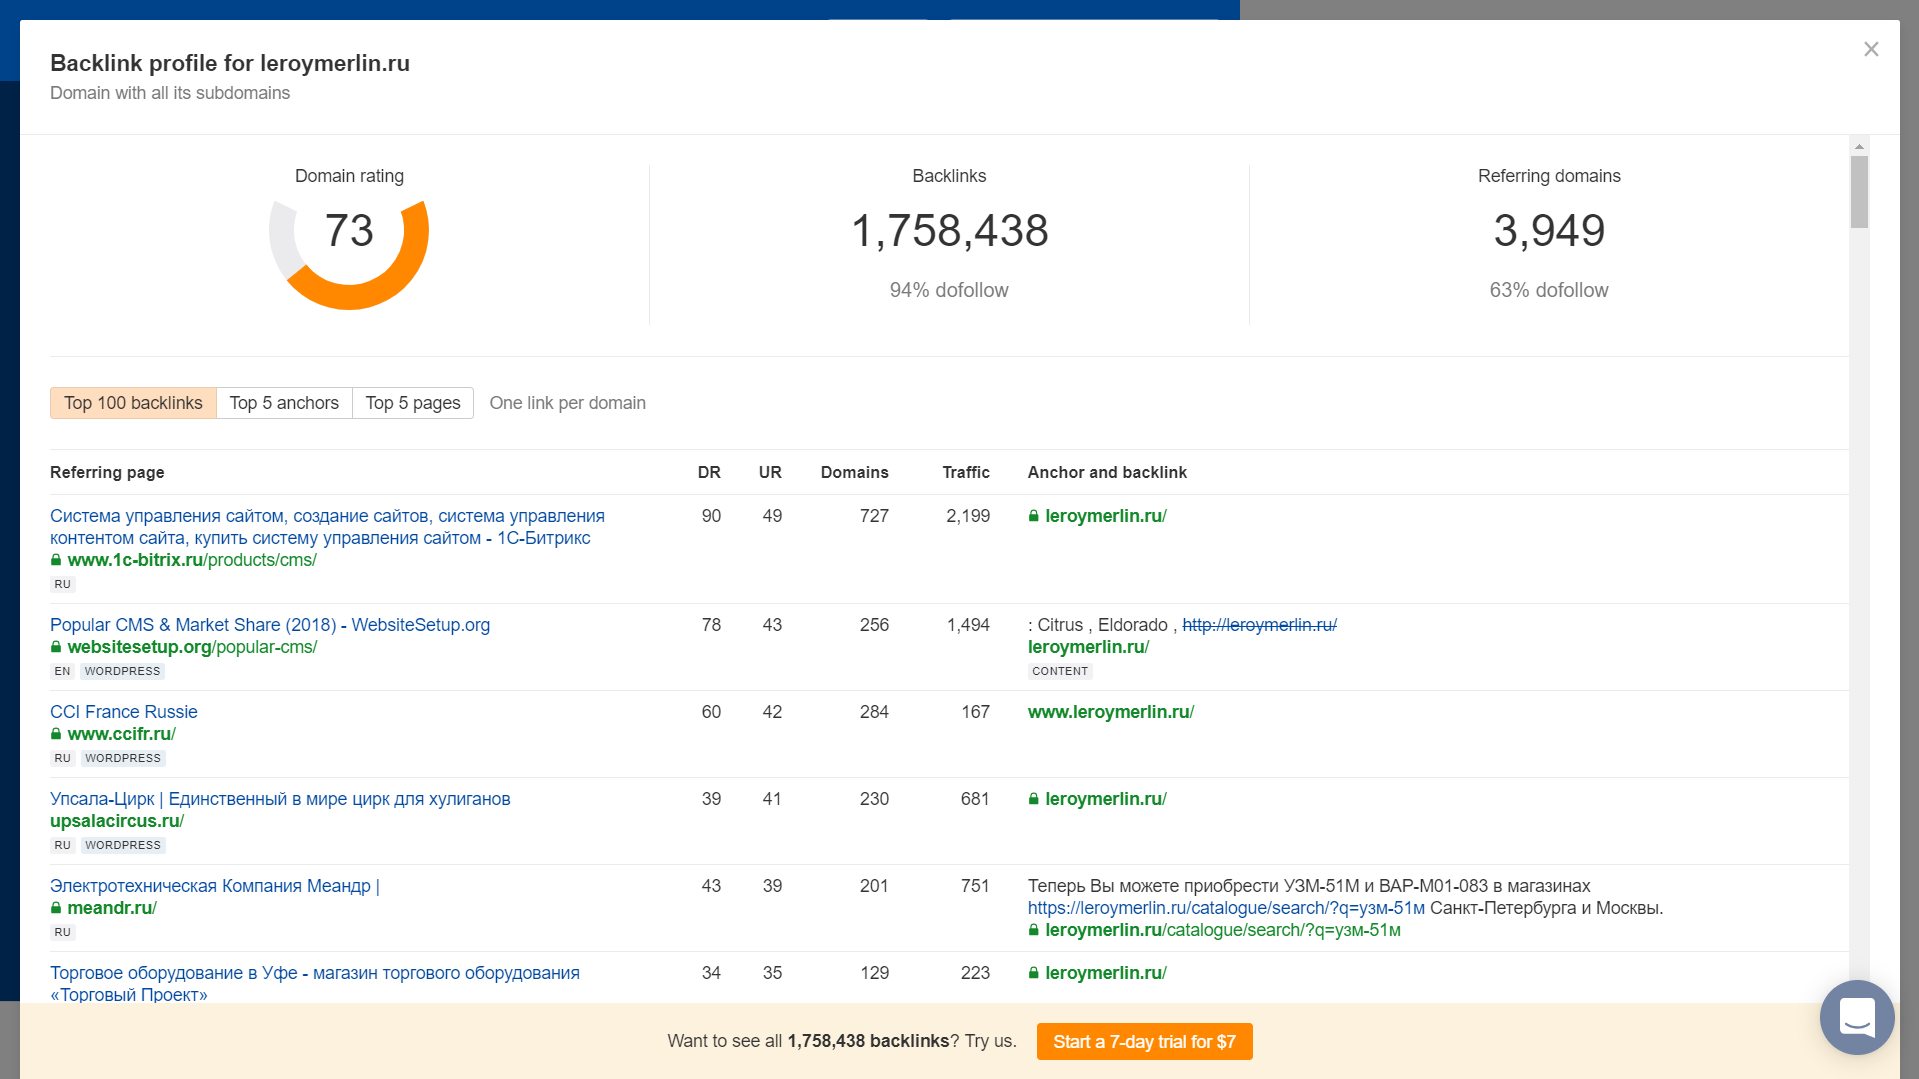Start the 7-day trial for $7

(1144, 1041)
